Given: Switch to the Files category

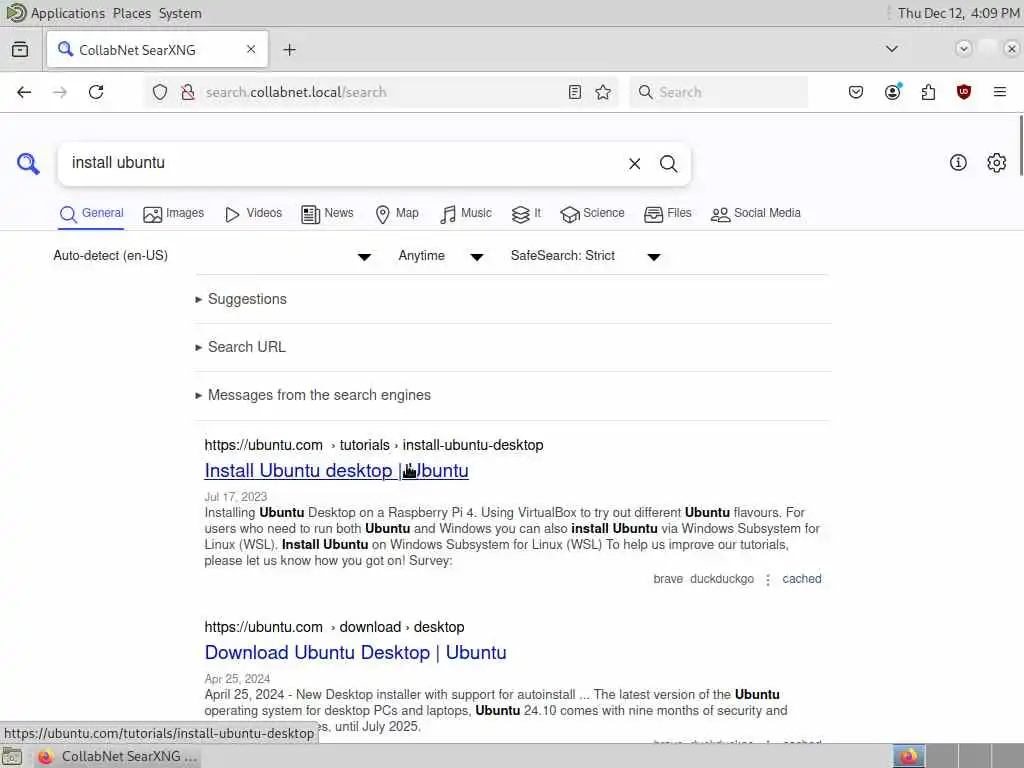Looking at the screenshot, I should pos(667,214).
